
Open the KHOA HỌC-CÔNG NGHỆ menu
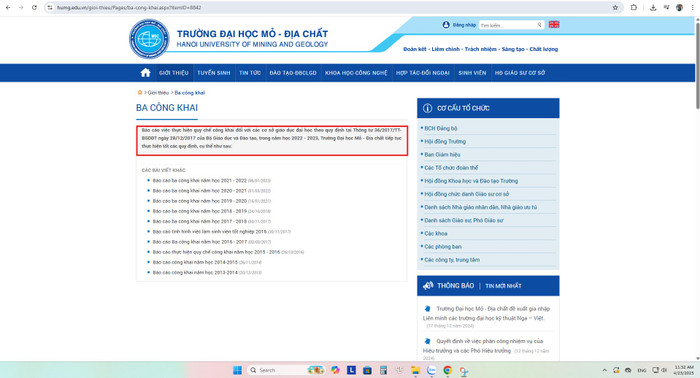click(x=356, y=73)
